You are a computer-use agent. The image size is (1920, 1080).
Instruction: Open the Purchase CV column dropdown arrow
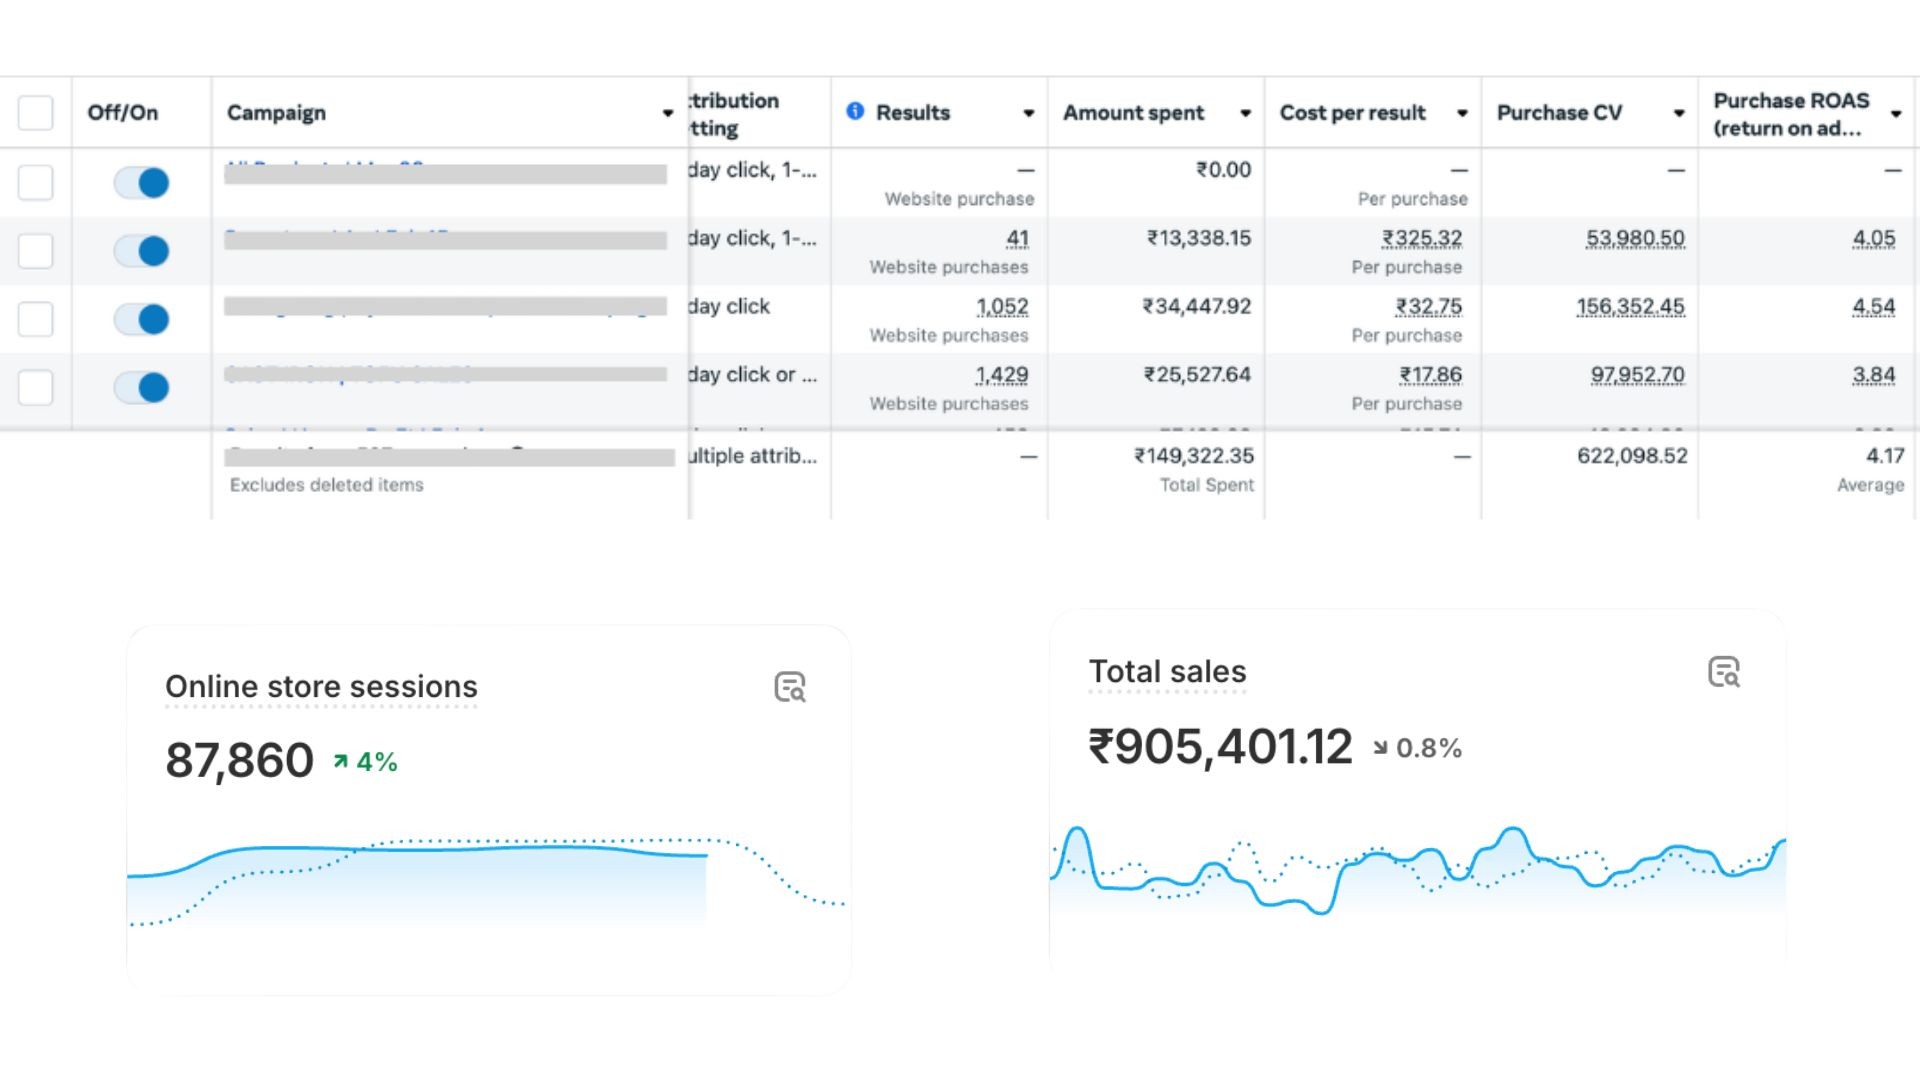(x=1679, y=113)
